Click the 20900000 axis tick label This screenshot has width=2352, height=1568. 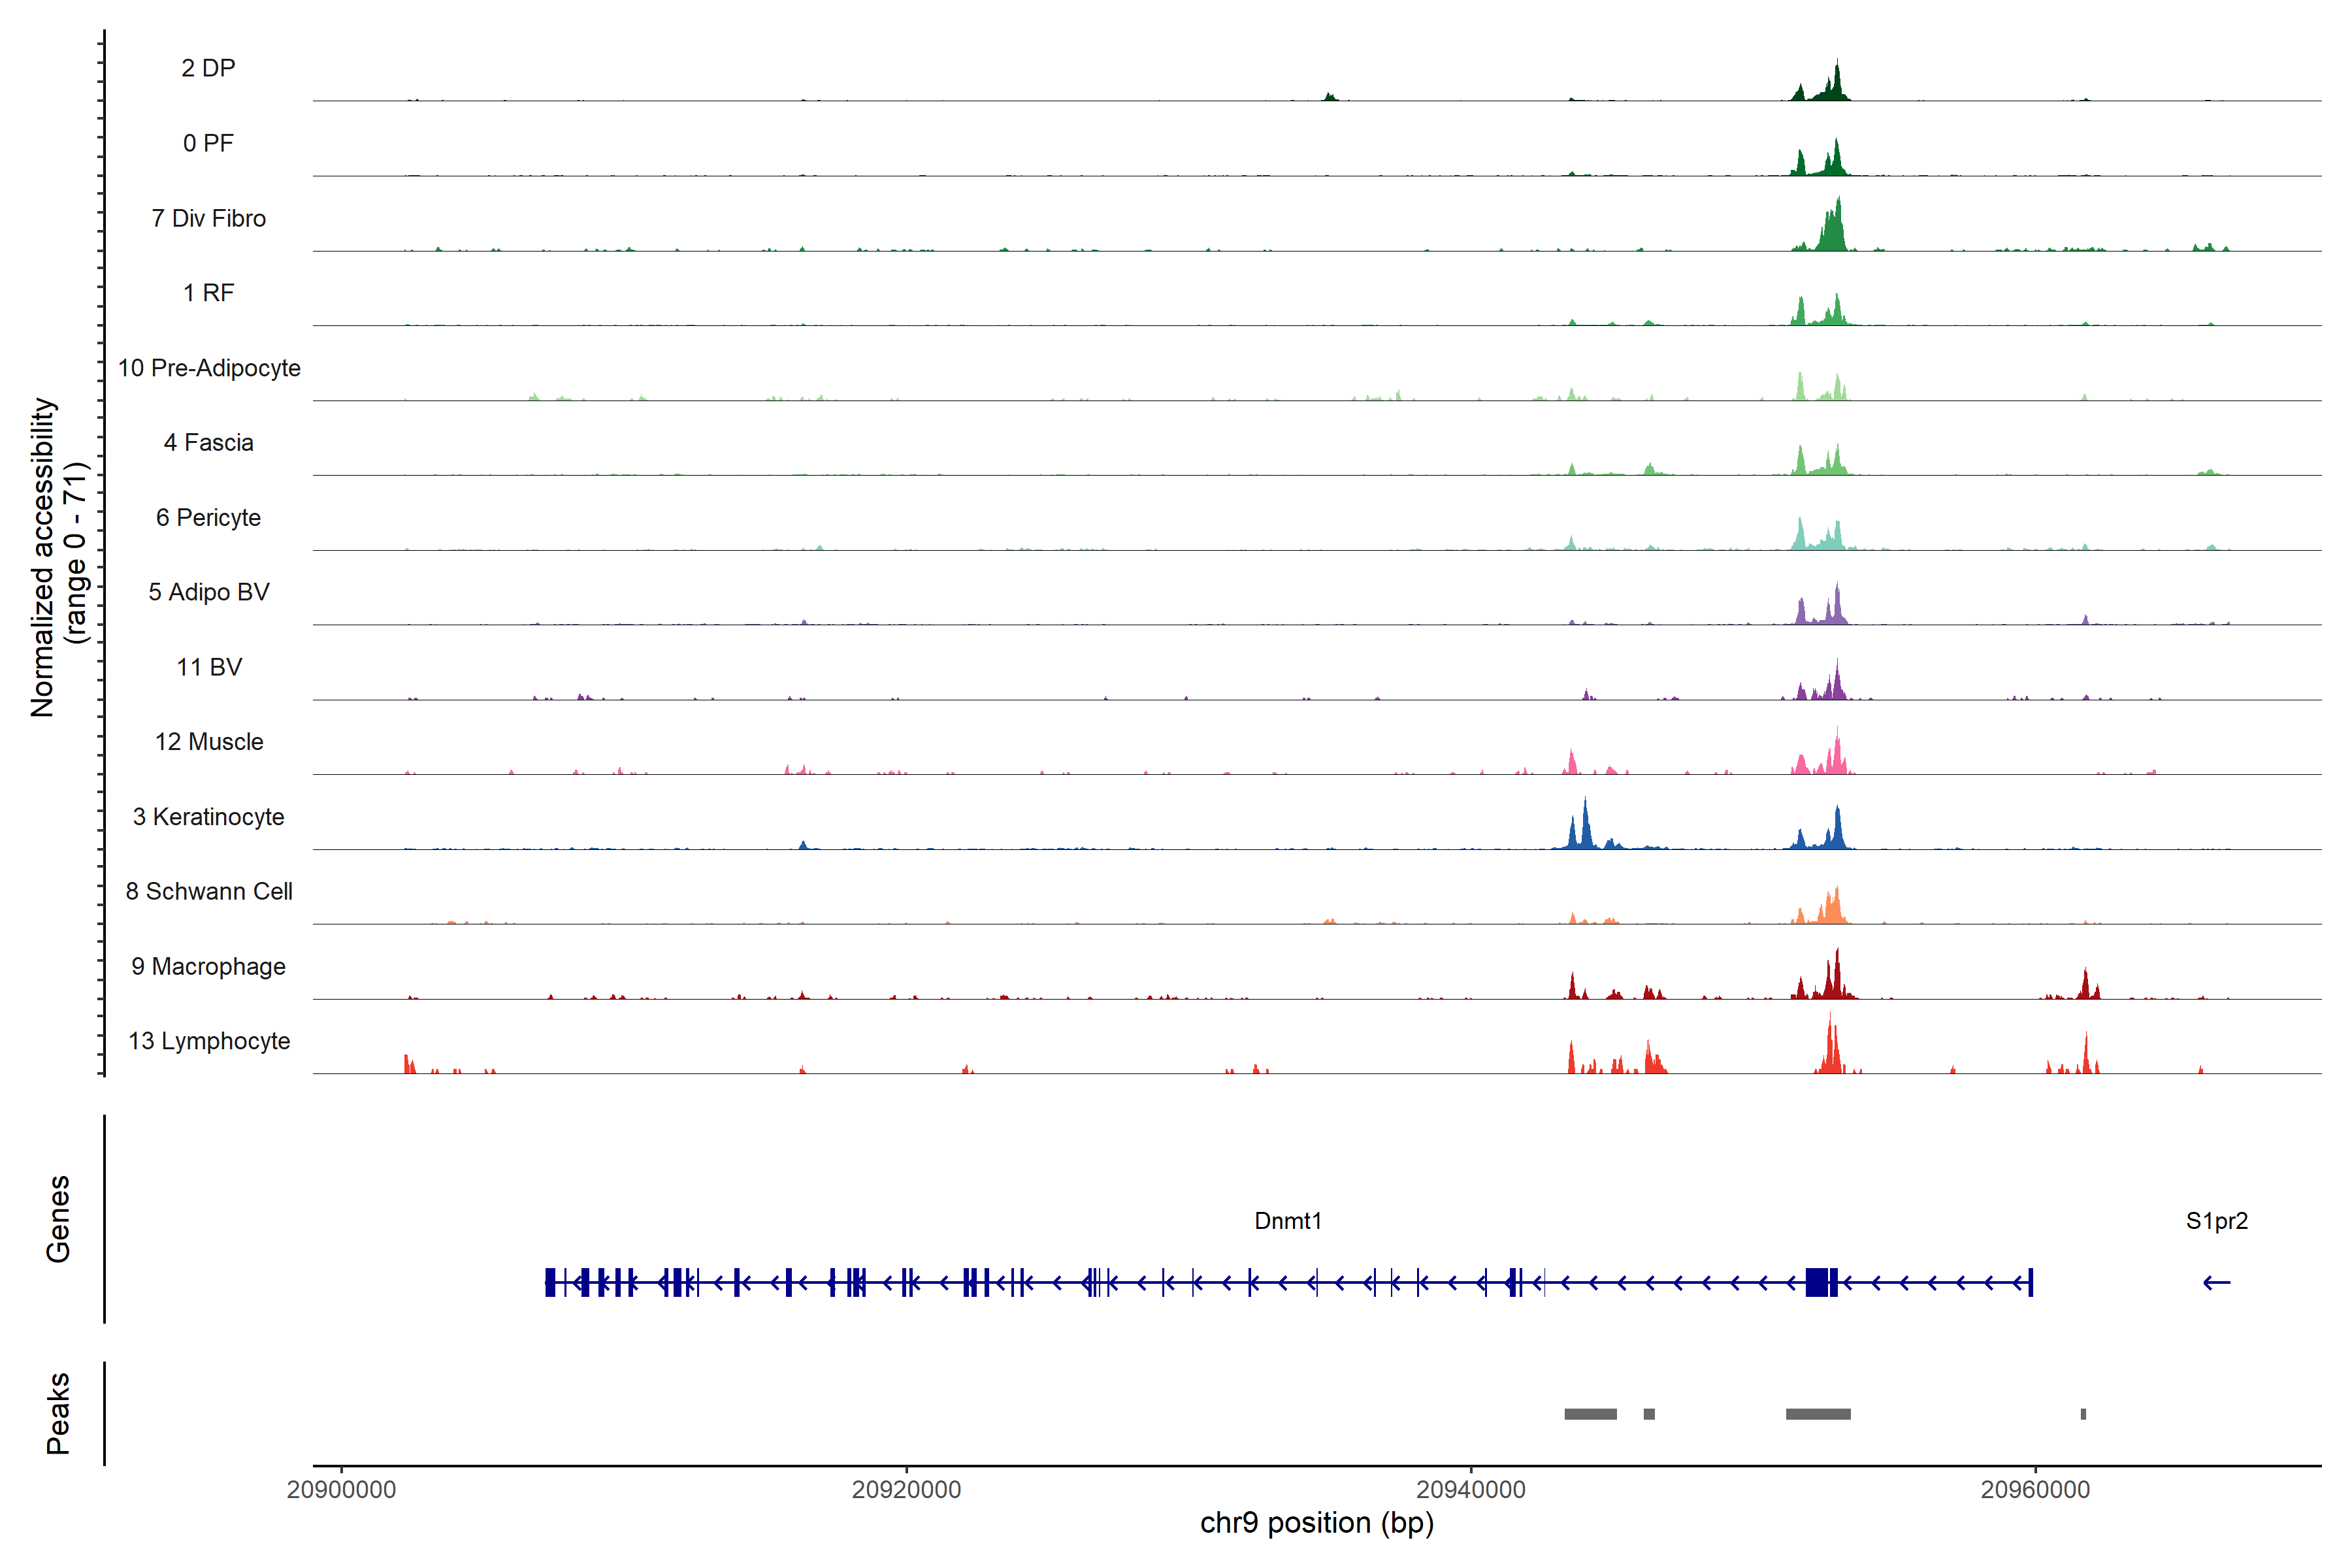click(x=341, y=1489)
